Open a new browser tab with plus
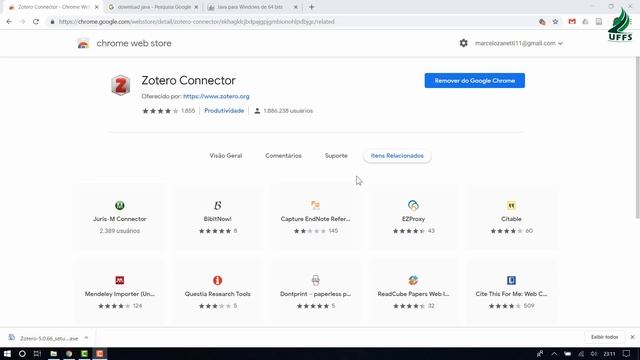Screen dimensions: 640x360 tap(311, 7)
